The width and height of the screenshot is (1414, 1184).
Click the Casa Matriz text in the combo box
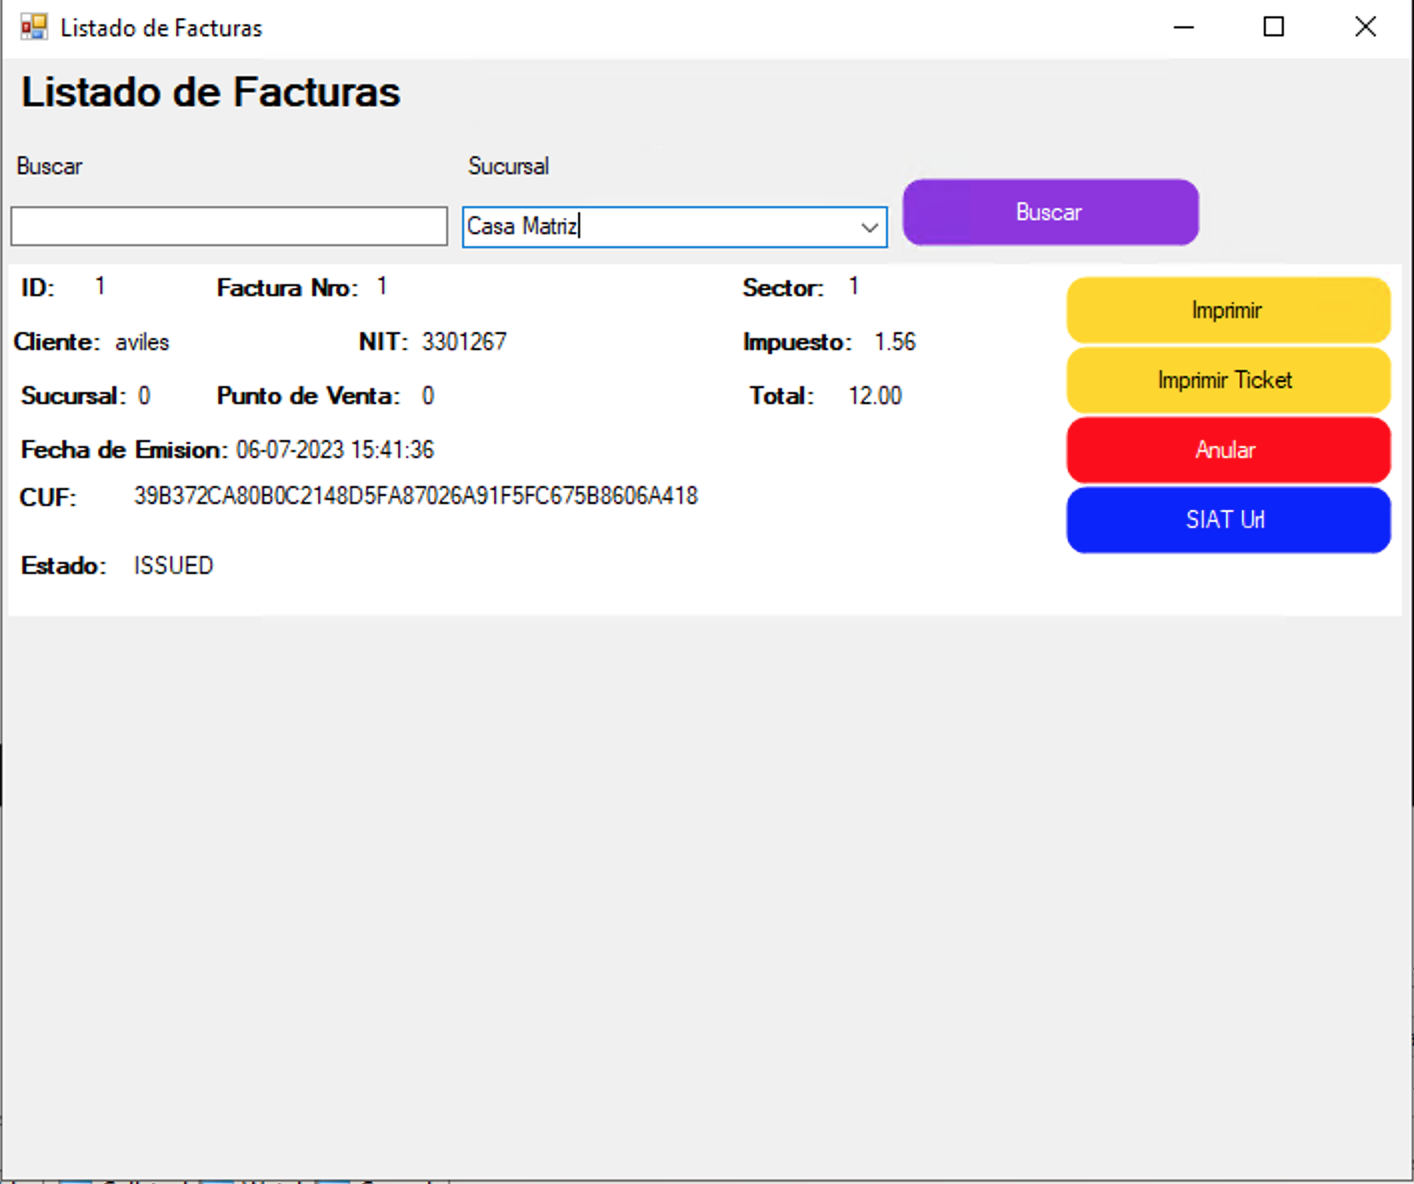tap(522, 227)
